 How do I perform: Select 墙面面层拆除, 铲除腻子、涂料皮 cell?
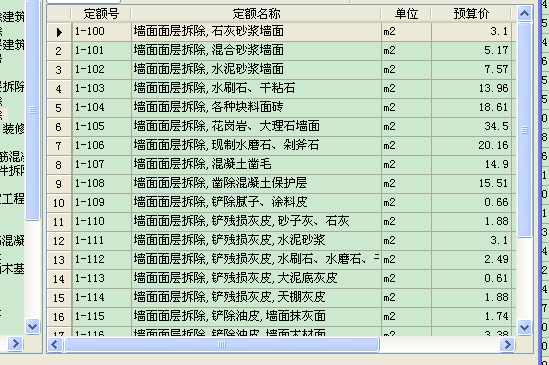click(x=257, y=202)
